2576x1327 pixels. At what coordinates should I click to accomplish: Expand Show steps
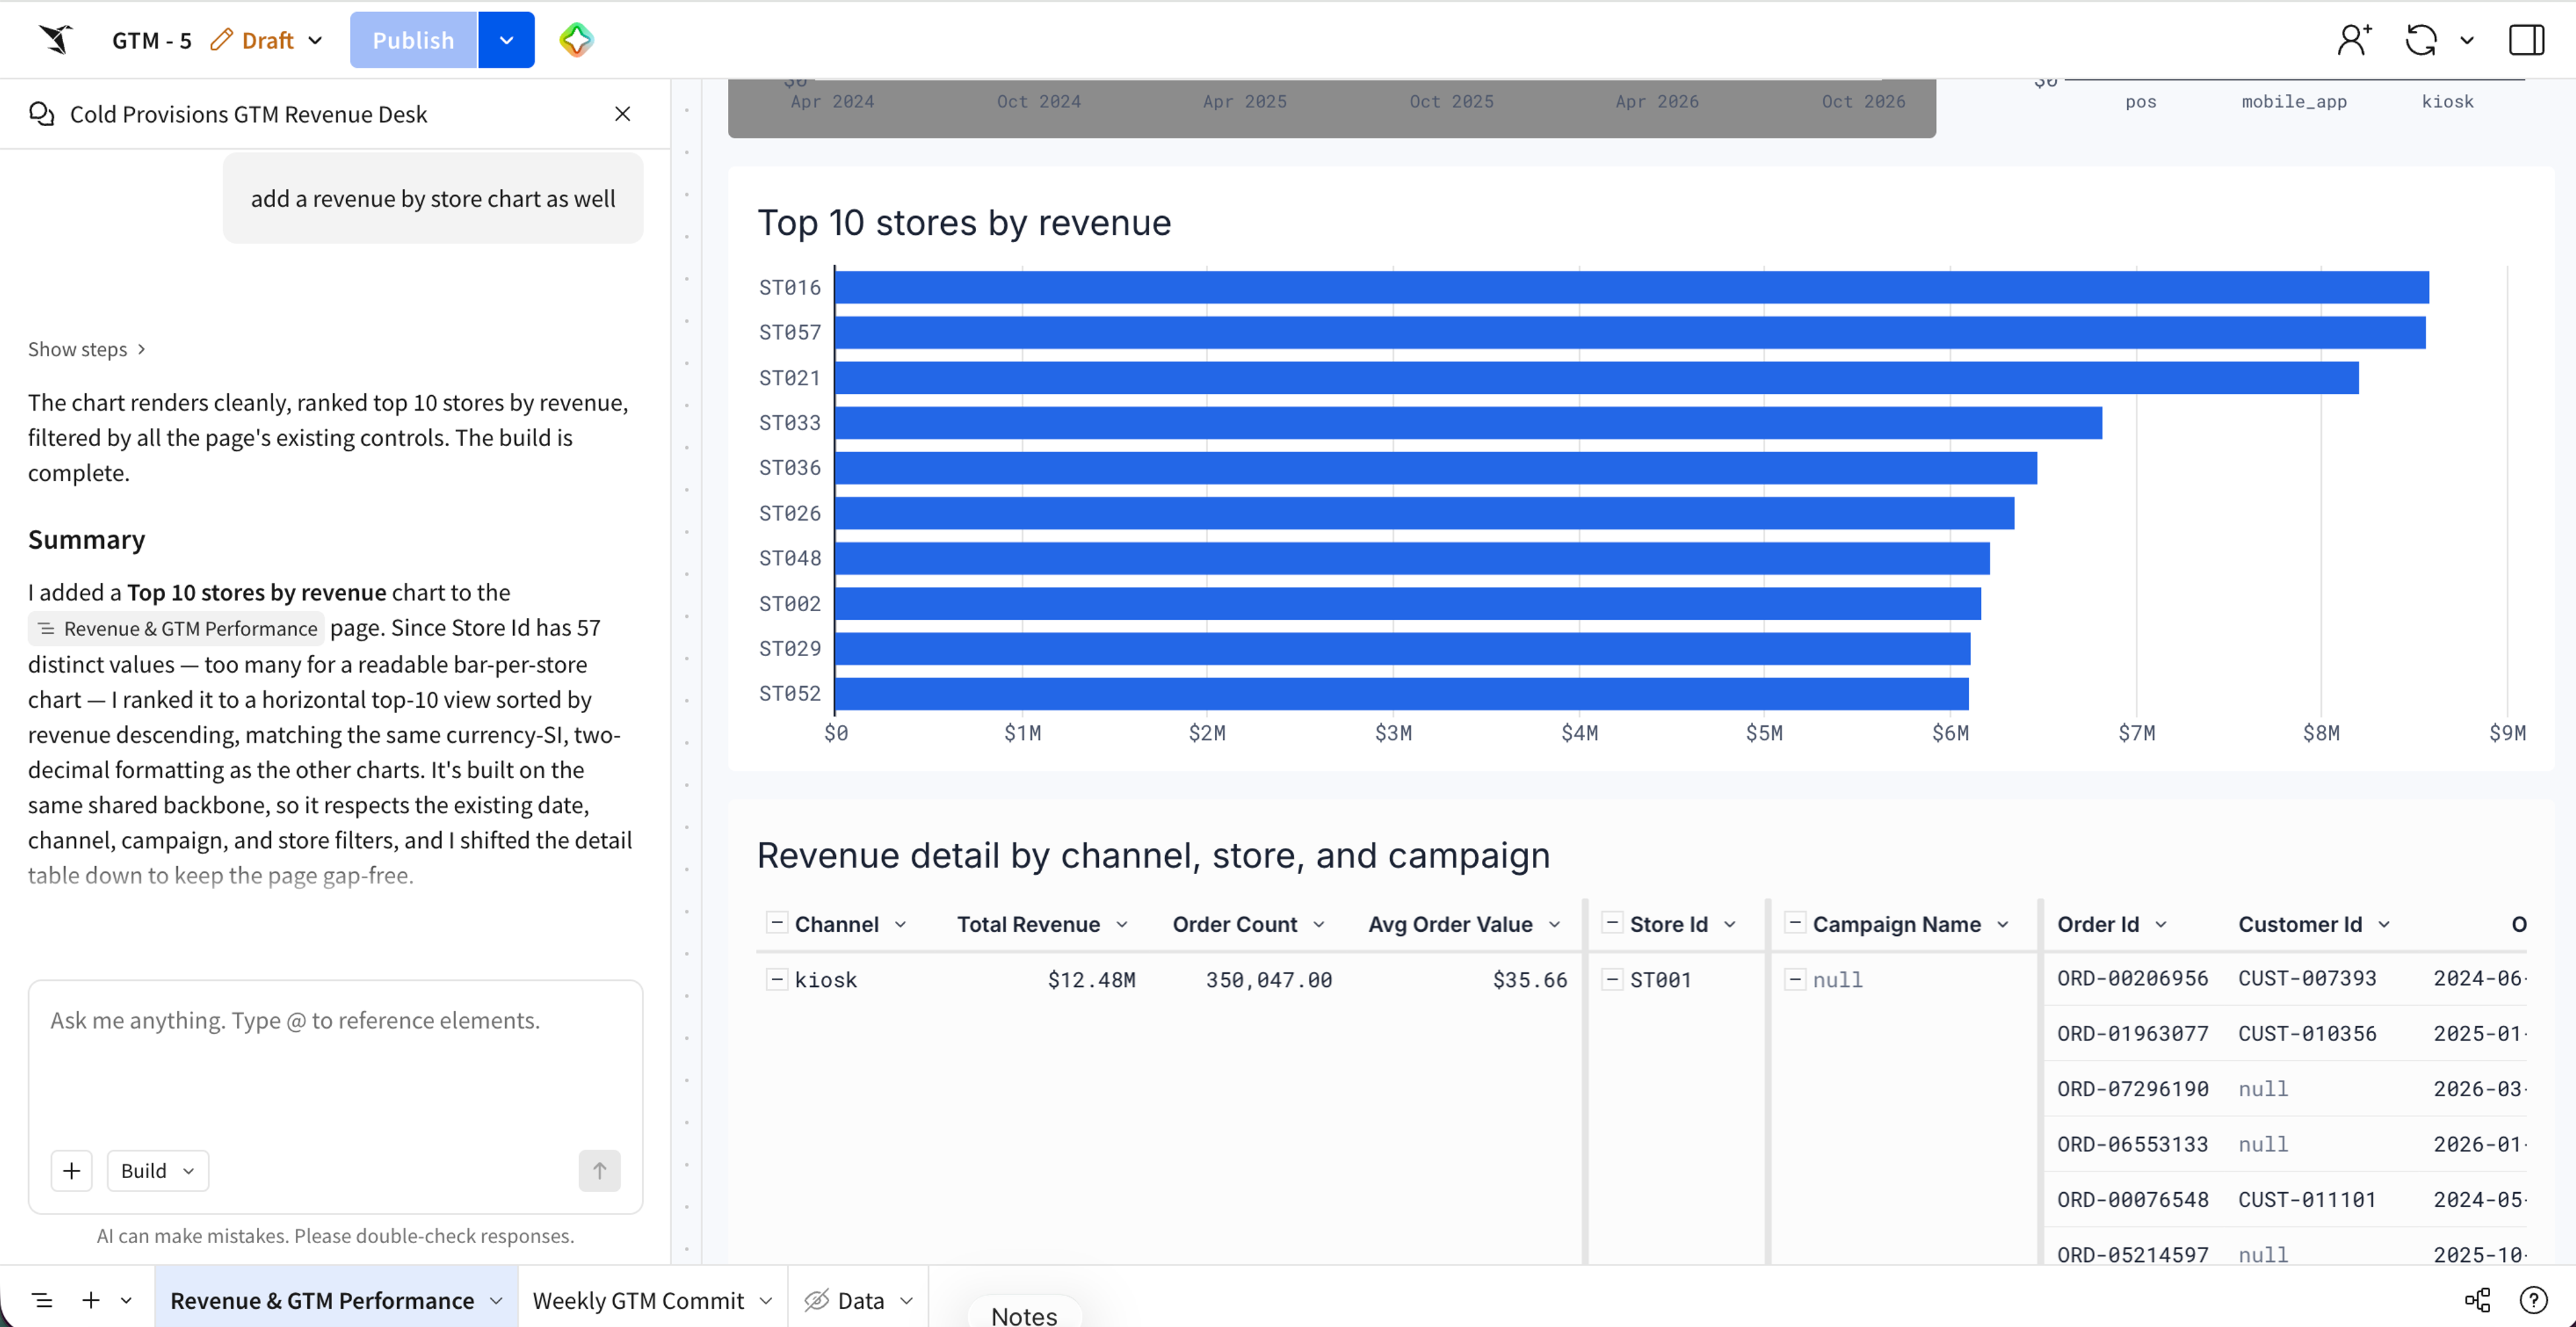click(x=87, y=349)
